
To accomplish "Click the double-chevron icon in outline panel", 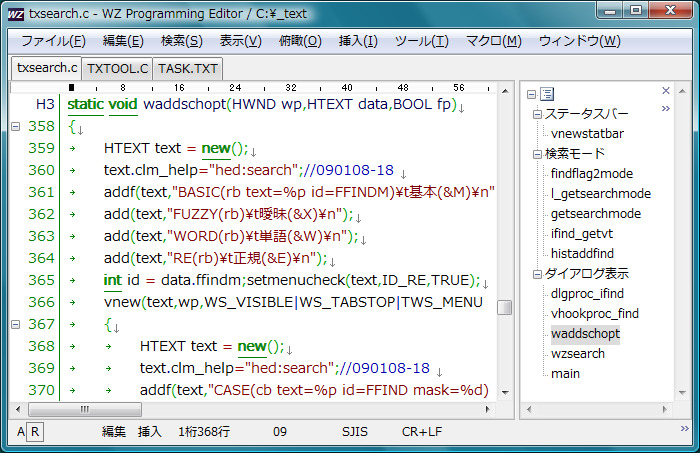I will [x=665, y=106].
